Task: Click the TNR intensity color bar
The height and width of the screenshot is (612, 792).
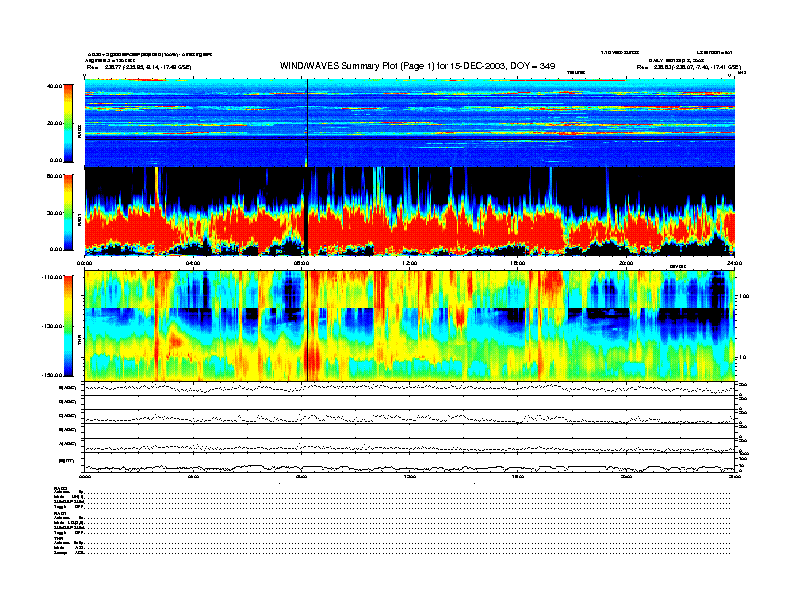Action: coord(68,326)
